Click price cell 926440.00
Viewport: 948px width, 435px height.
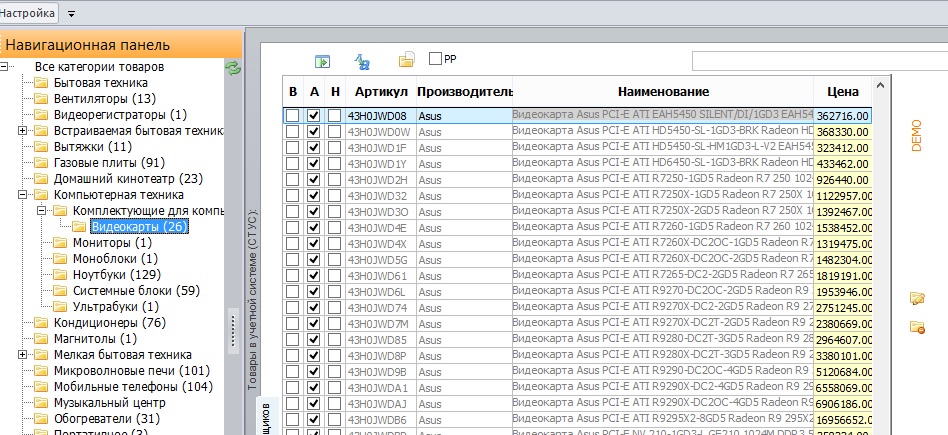click(843, 180)
